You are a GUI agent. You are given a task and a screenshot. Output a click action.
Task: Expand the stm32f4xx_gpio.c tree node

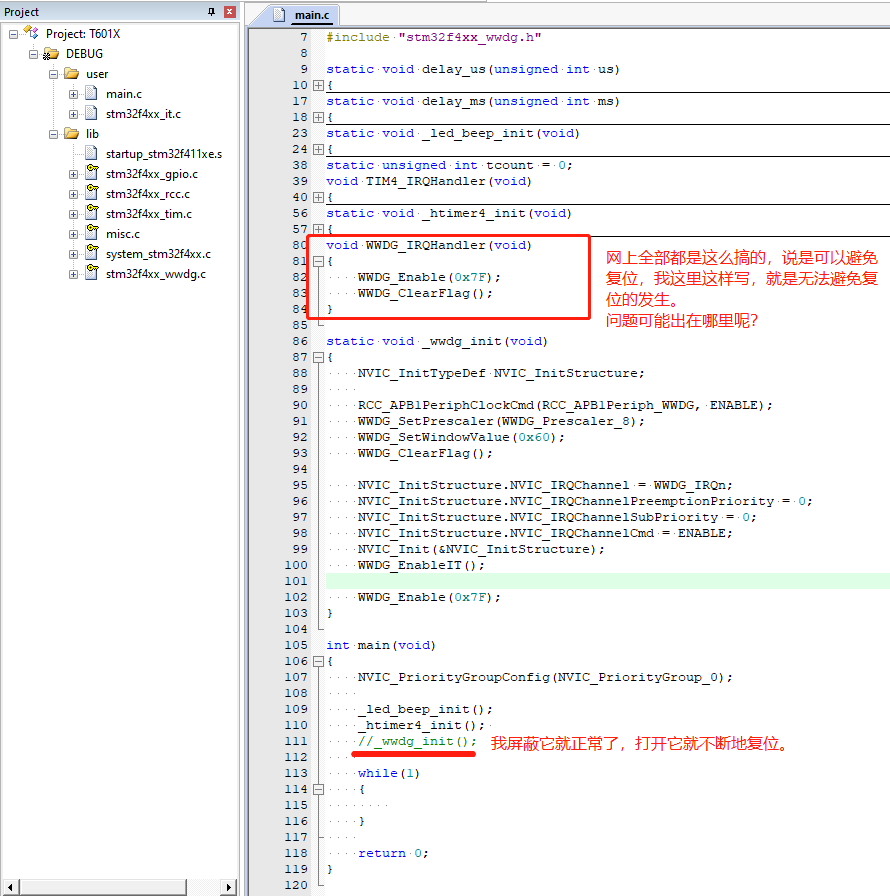coord(71,173)
